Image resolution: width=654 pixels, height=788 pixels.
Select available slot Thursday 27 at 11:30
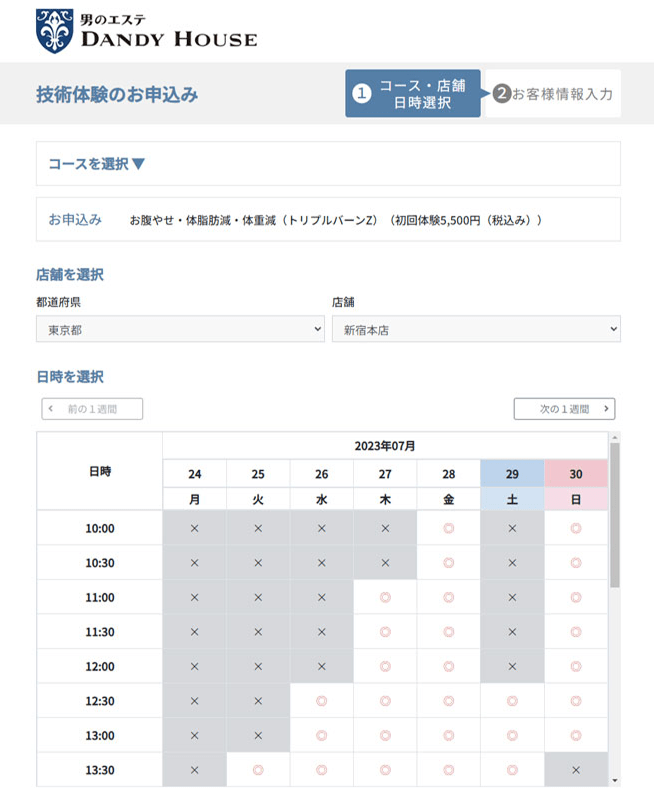385,632
